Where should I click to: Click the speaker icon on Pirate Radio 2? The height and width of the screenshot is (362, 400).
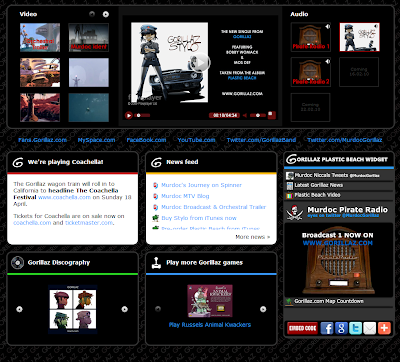click(327, 62)
